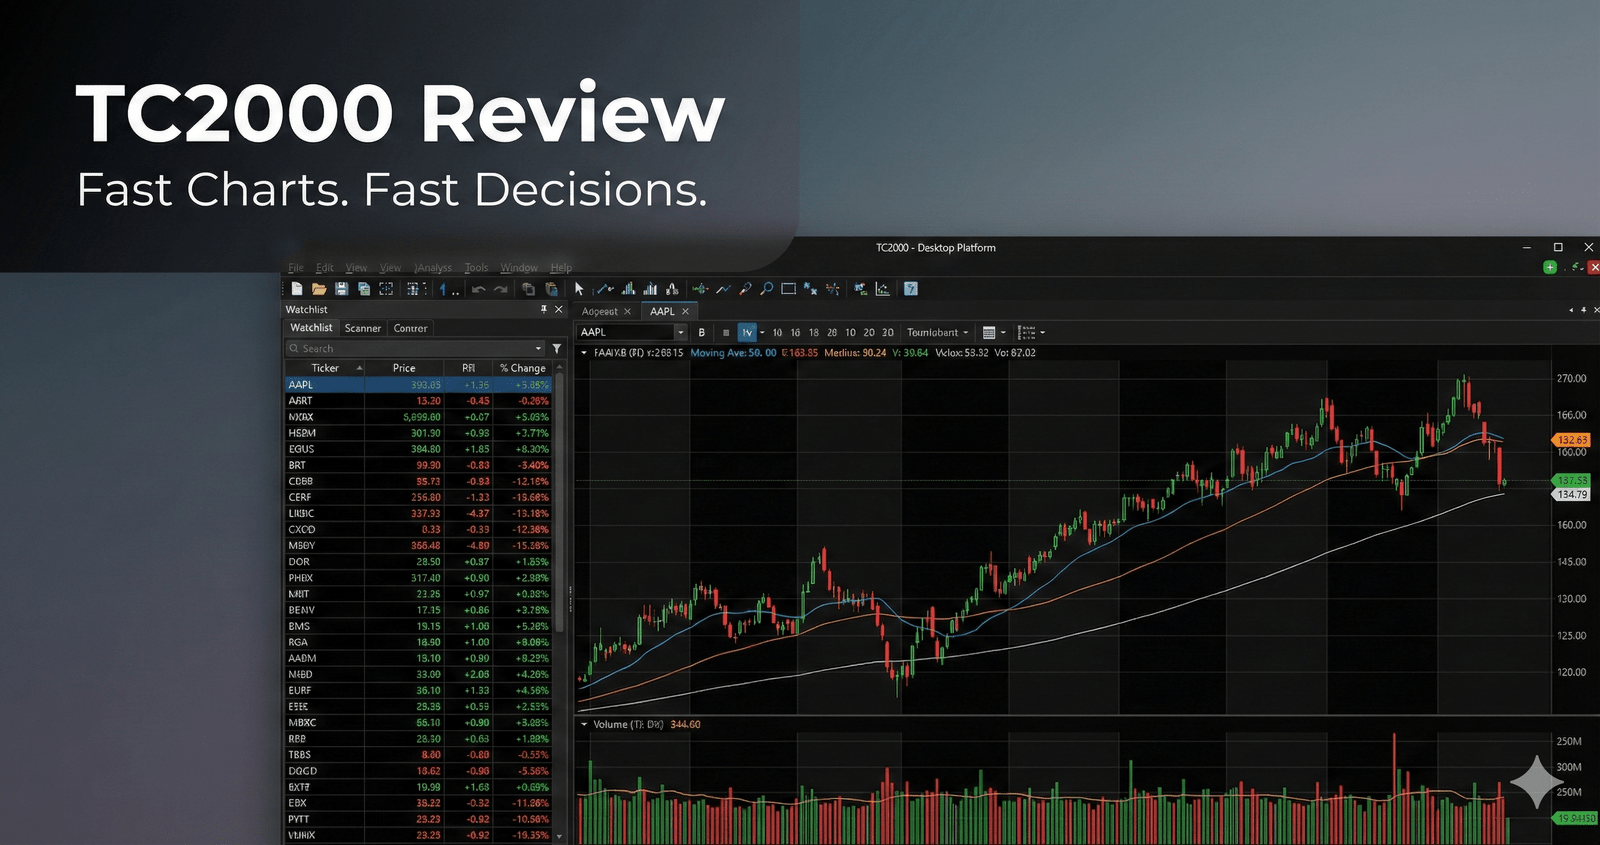1600x845 pixels.
Task: Click the Watchlist Search field
Action: (x=416, y=348)
